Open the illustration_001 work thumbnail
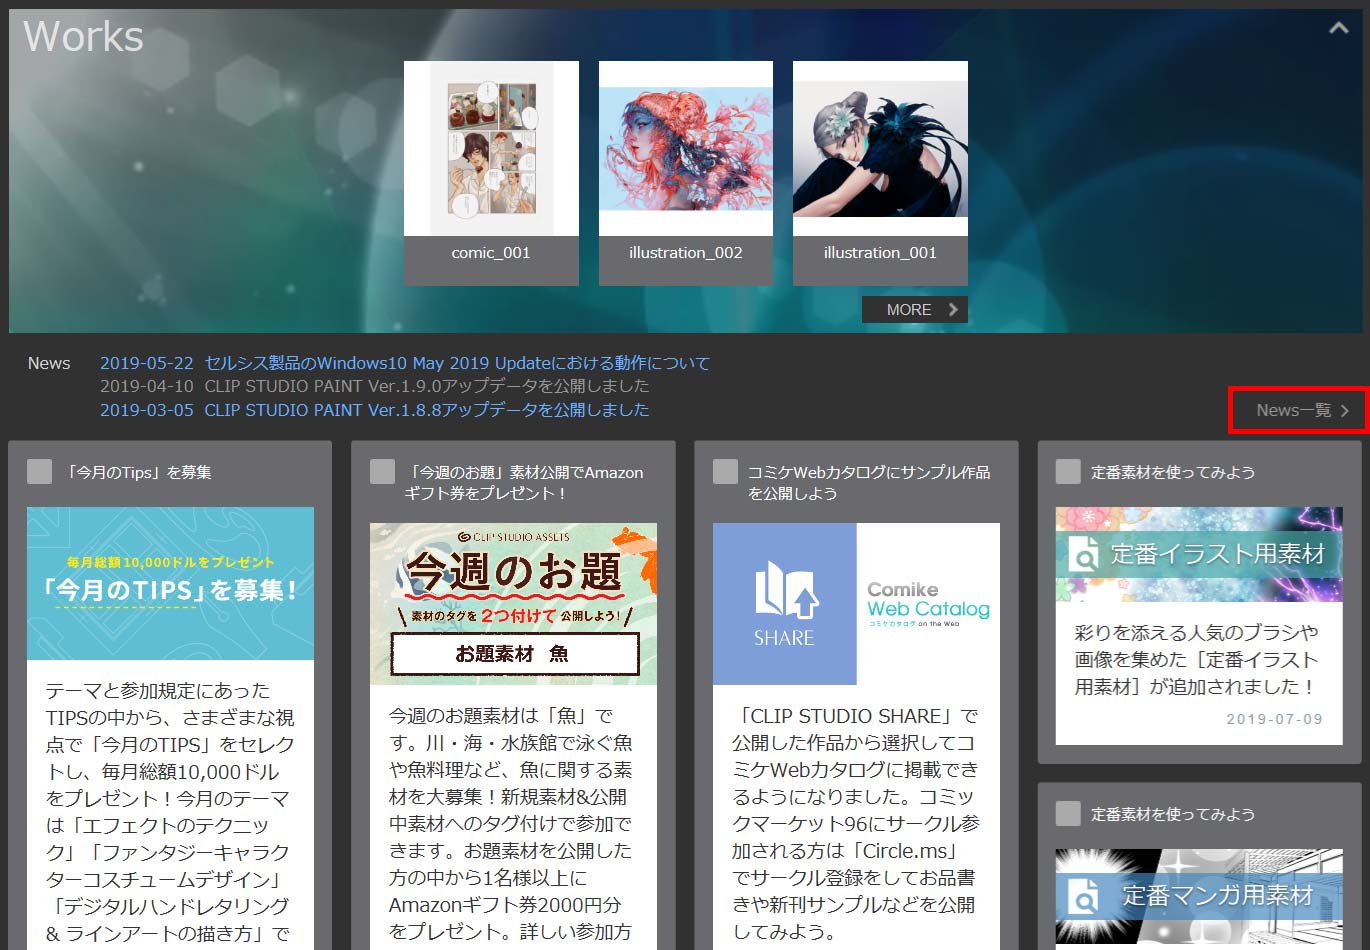The height and width of the screenshot is (950, 1370). pyautogui.click(x=880, y=148)
